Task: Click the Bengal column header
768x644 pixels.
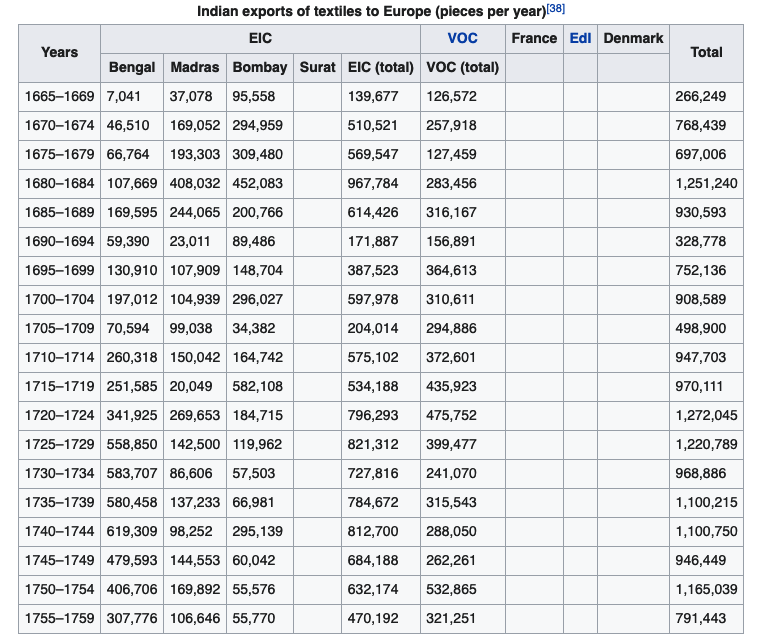Action: coord(132,67)
